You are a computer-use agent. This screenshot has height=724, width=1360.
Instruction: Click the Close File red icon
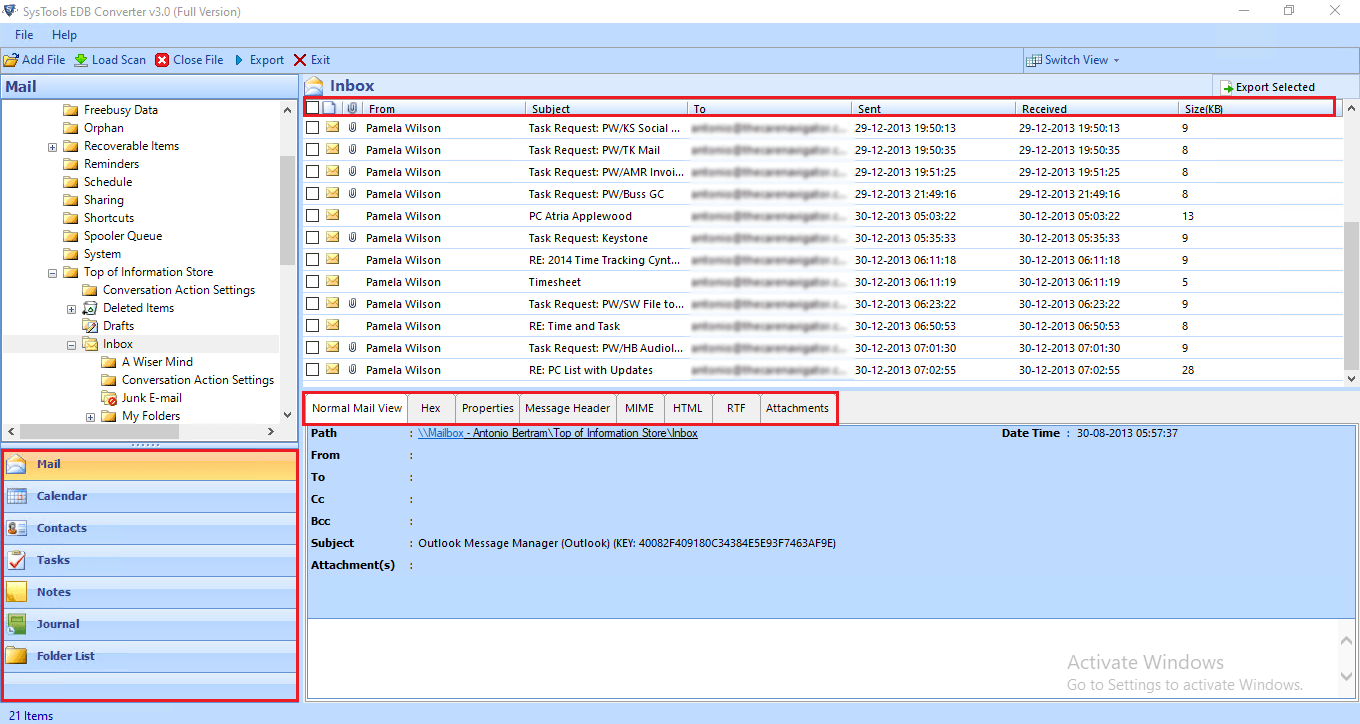pos(162,60)
